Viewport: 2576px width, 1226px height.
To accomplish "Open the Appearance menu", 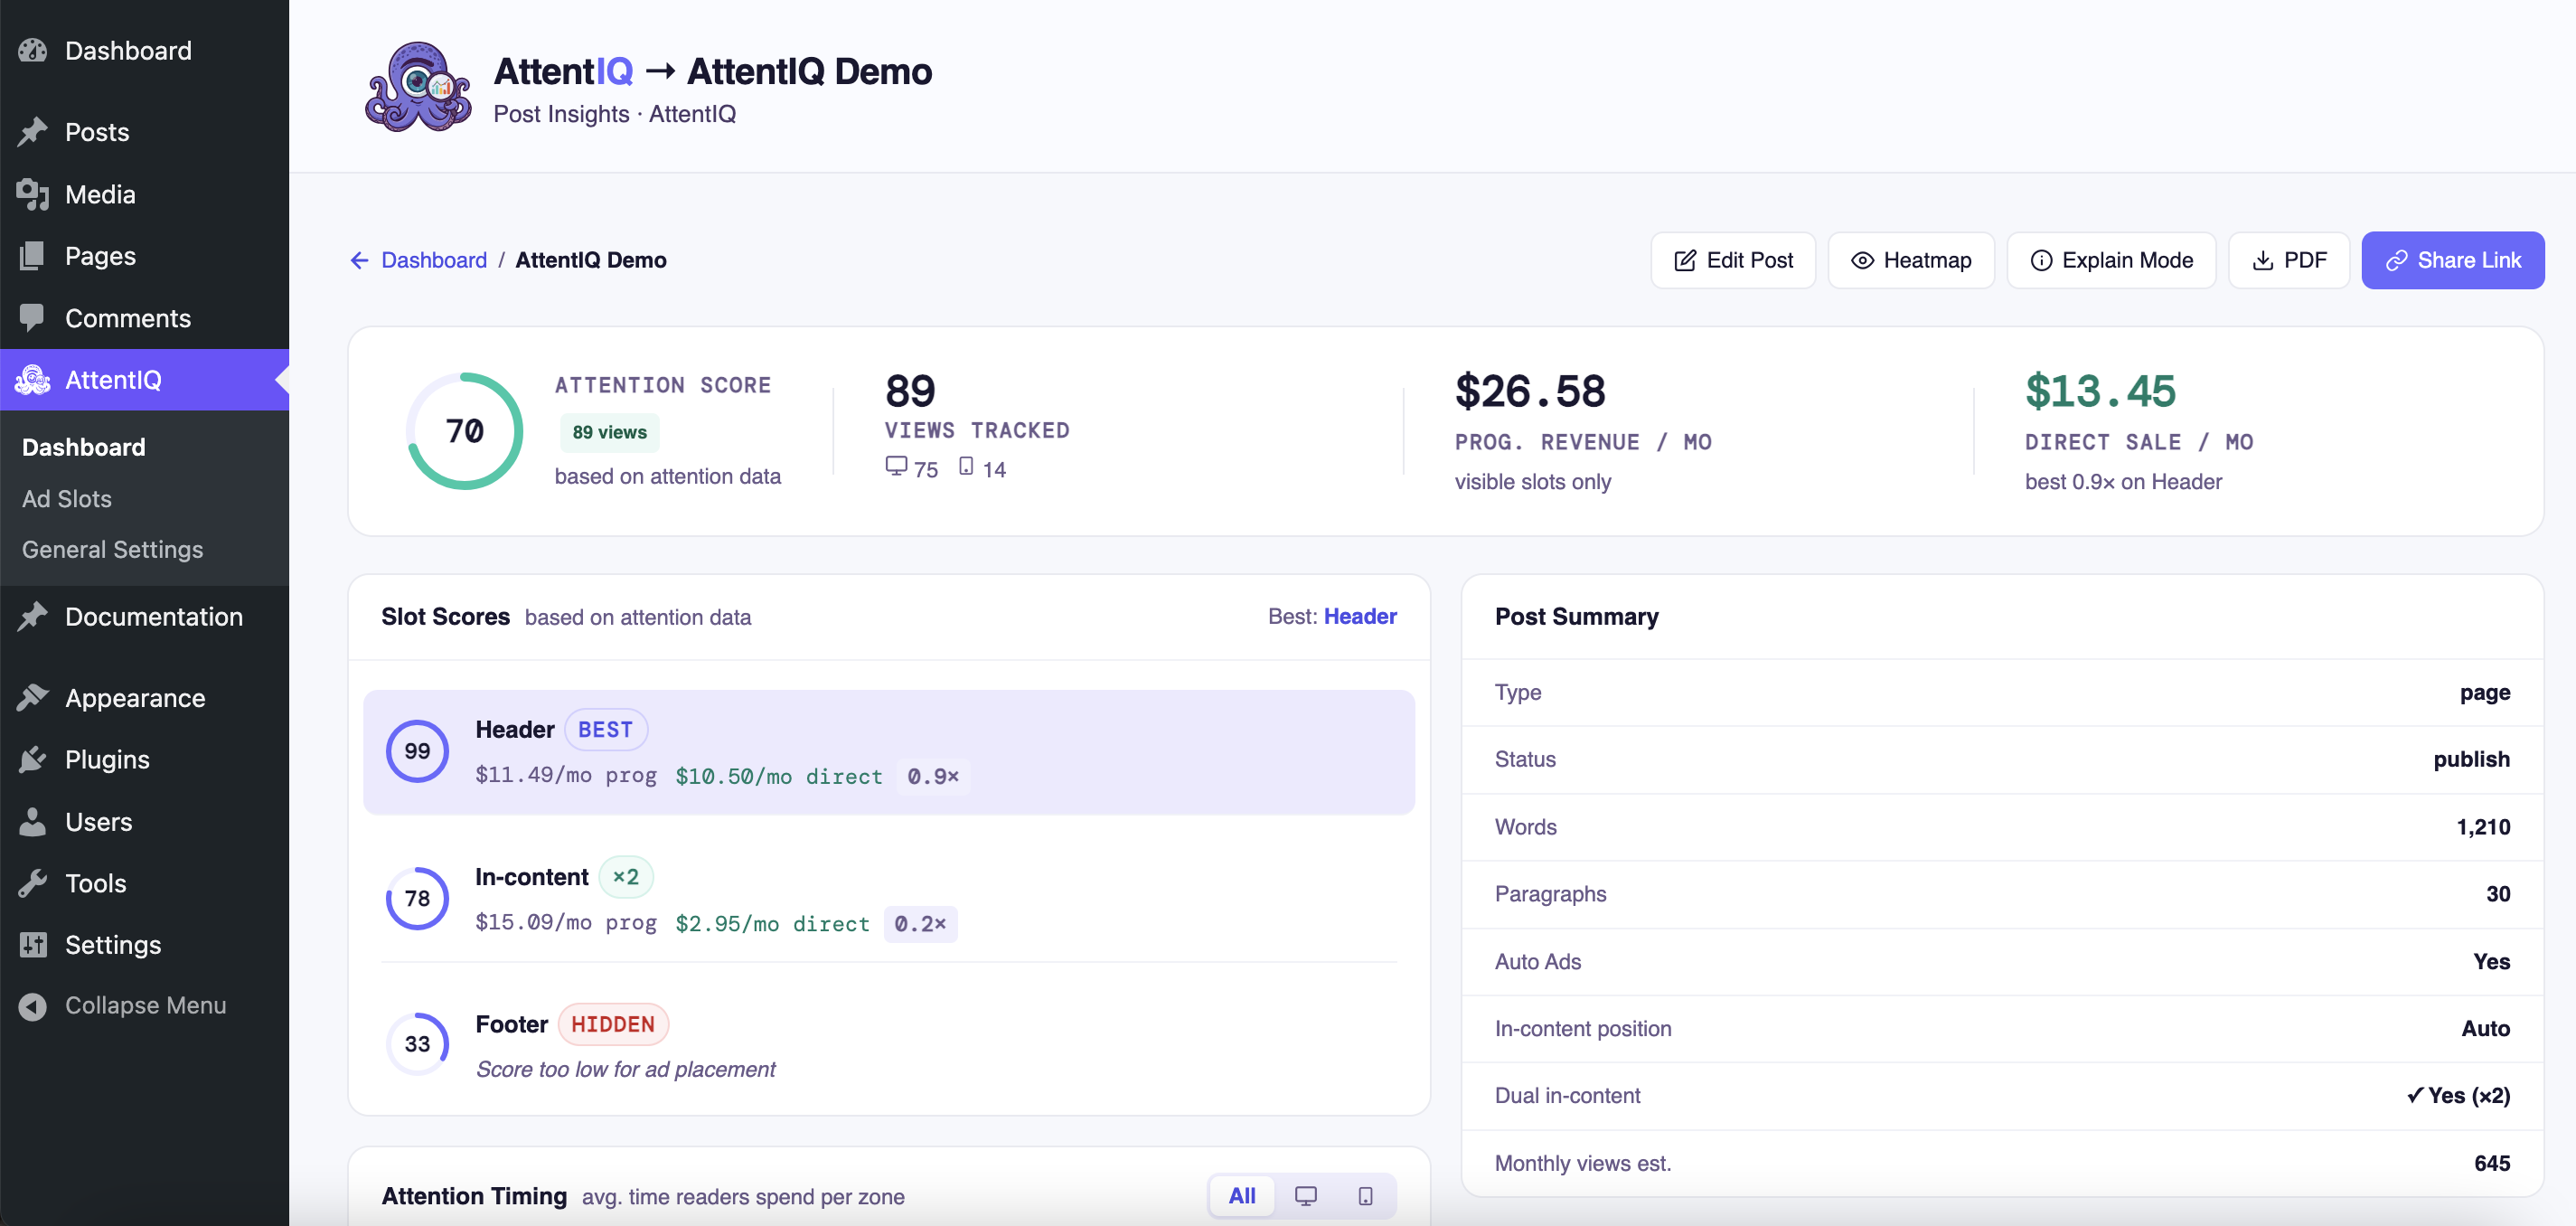I will tap(134, 697).
